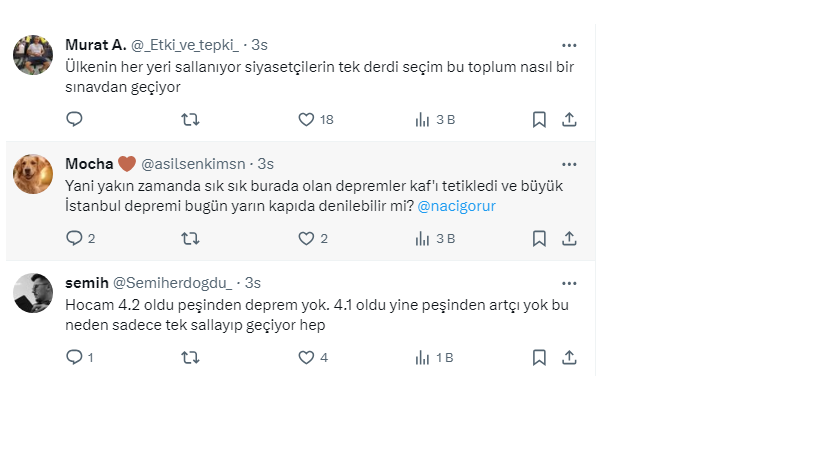Like semih's tweet with 4 likes
The image size is (837, 463).
point(307,357)
